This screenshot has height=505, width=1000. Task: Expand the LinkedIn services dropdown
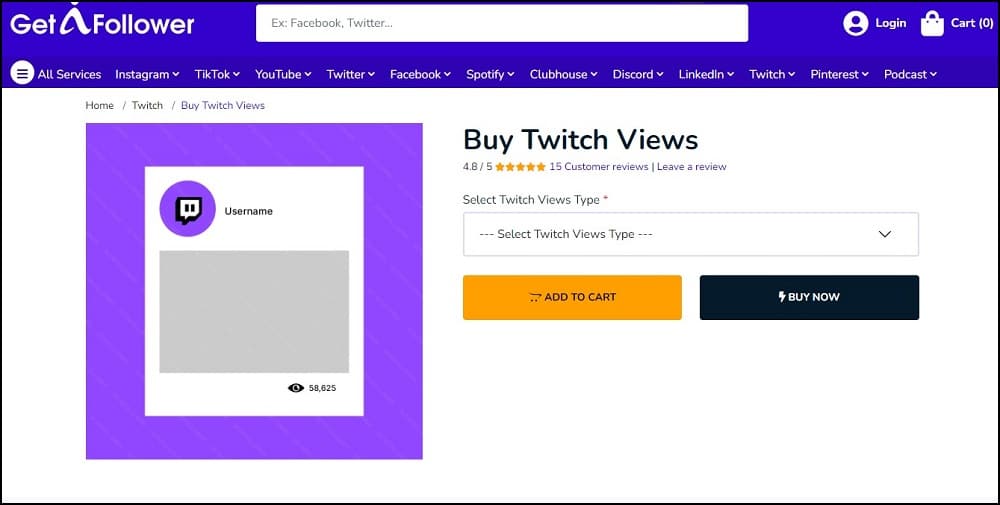click(x=707, y=74)
